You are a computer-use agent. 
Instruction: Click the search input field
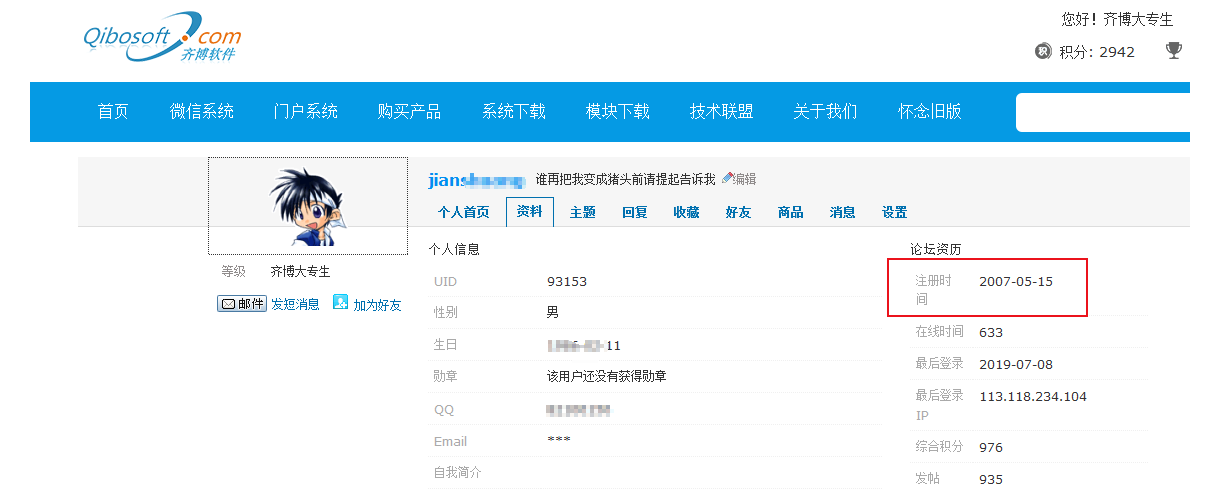(1102, 112)
